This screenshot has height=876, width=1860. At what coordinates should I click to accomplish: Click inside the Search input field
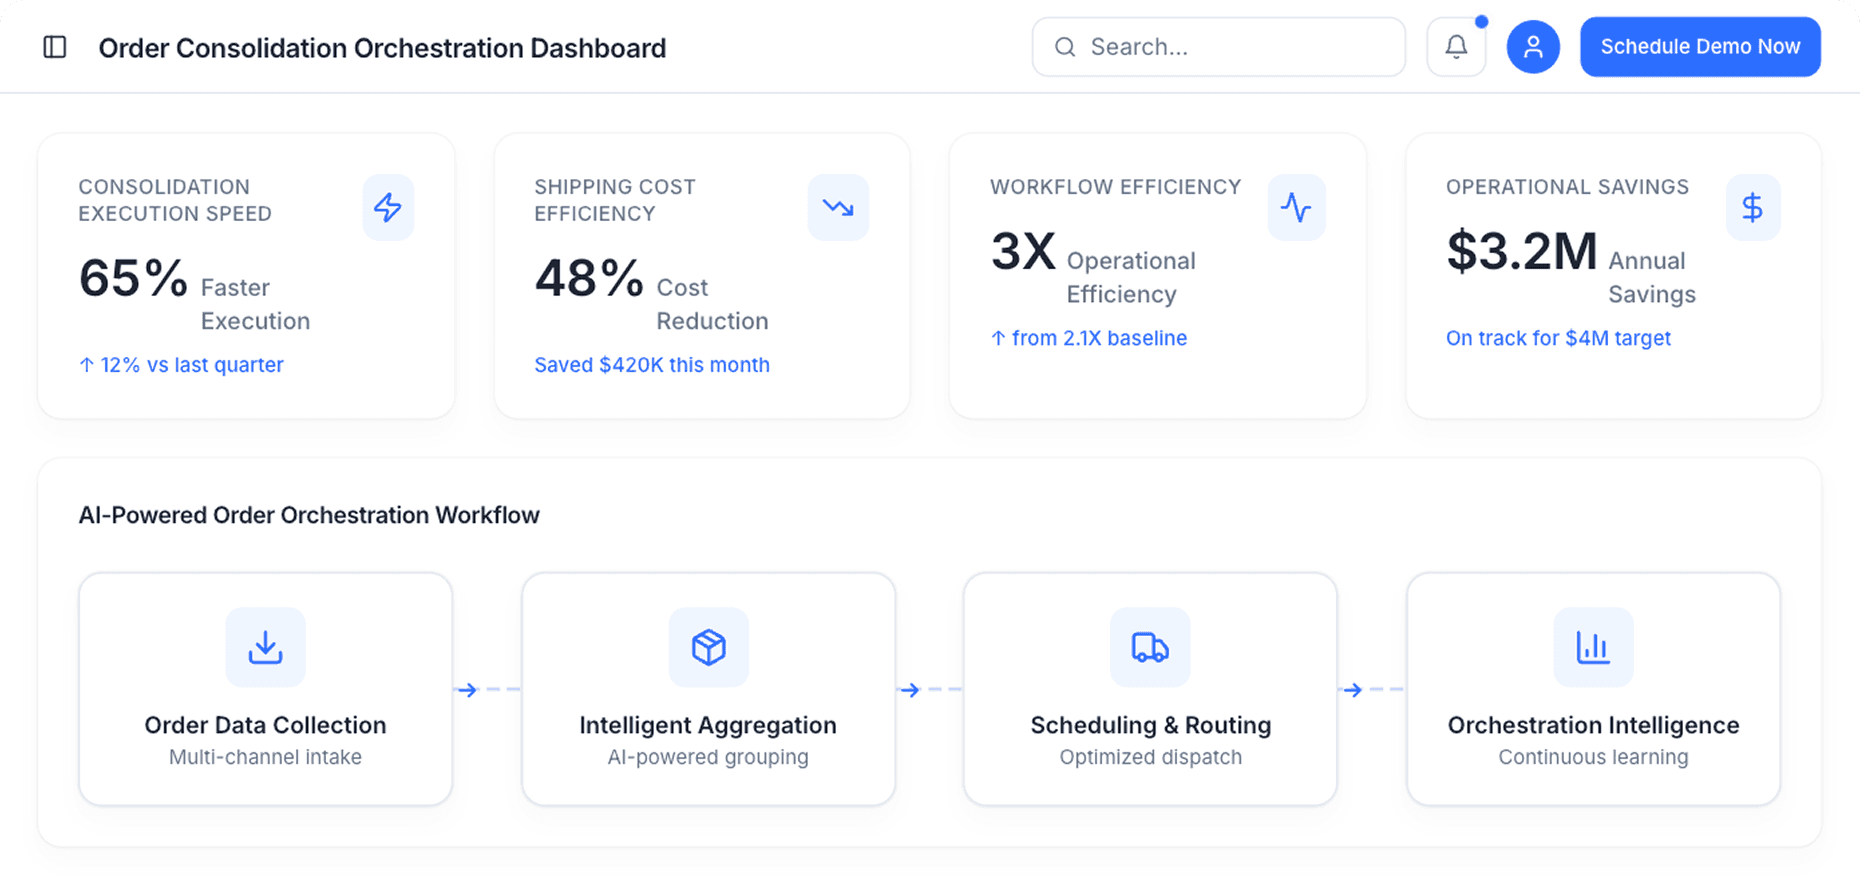pos(1218,46)
